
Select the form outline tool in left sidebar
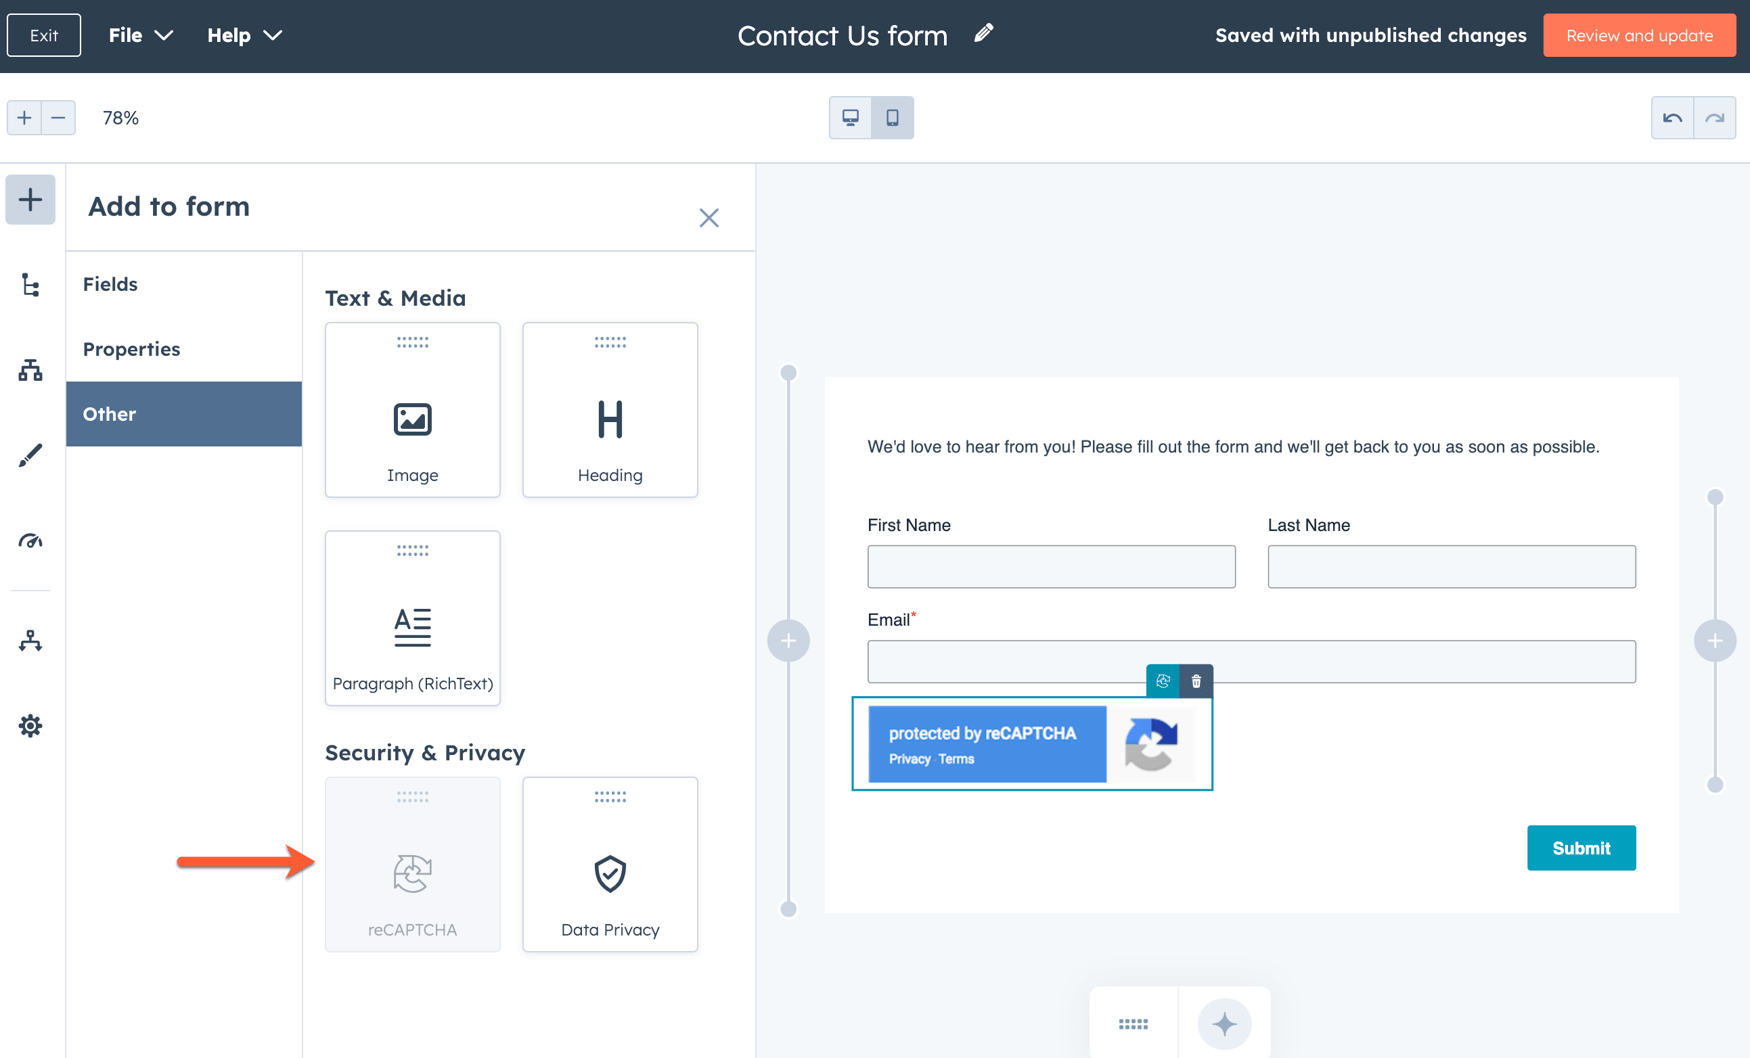[x=30, y=285]
